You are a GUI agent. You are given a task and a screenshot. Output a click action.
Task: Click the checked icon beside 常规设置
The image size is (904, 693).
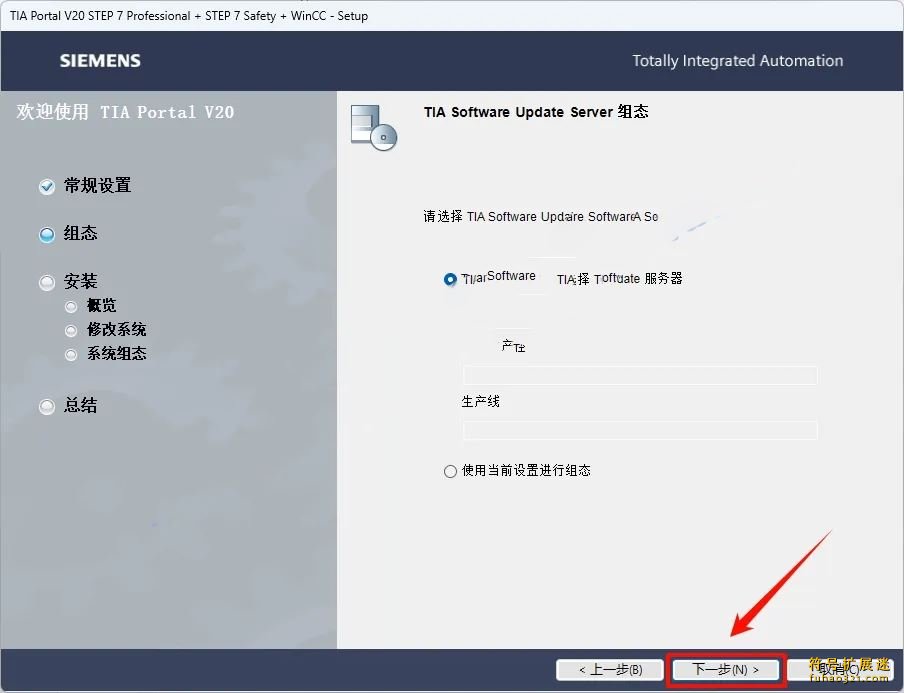point(47,187)
